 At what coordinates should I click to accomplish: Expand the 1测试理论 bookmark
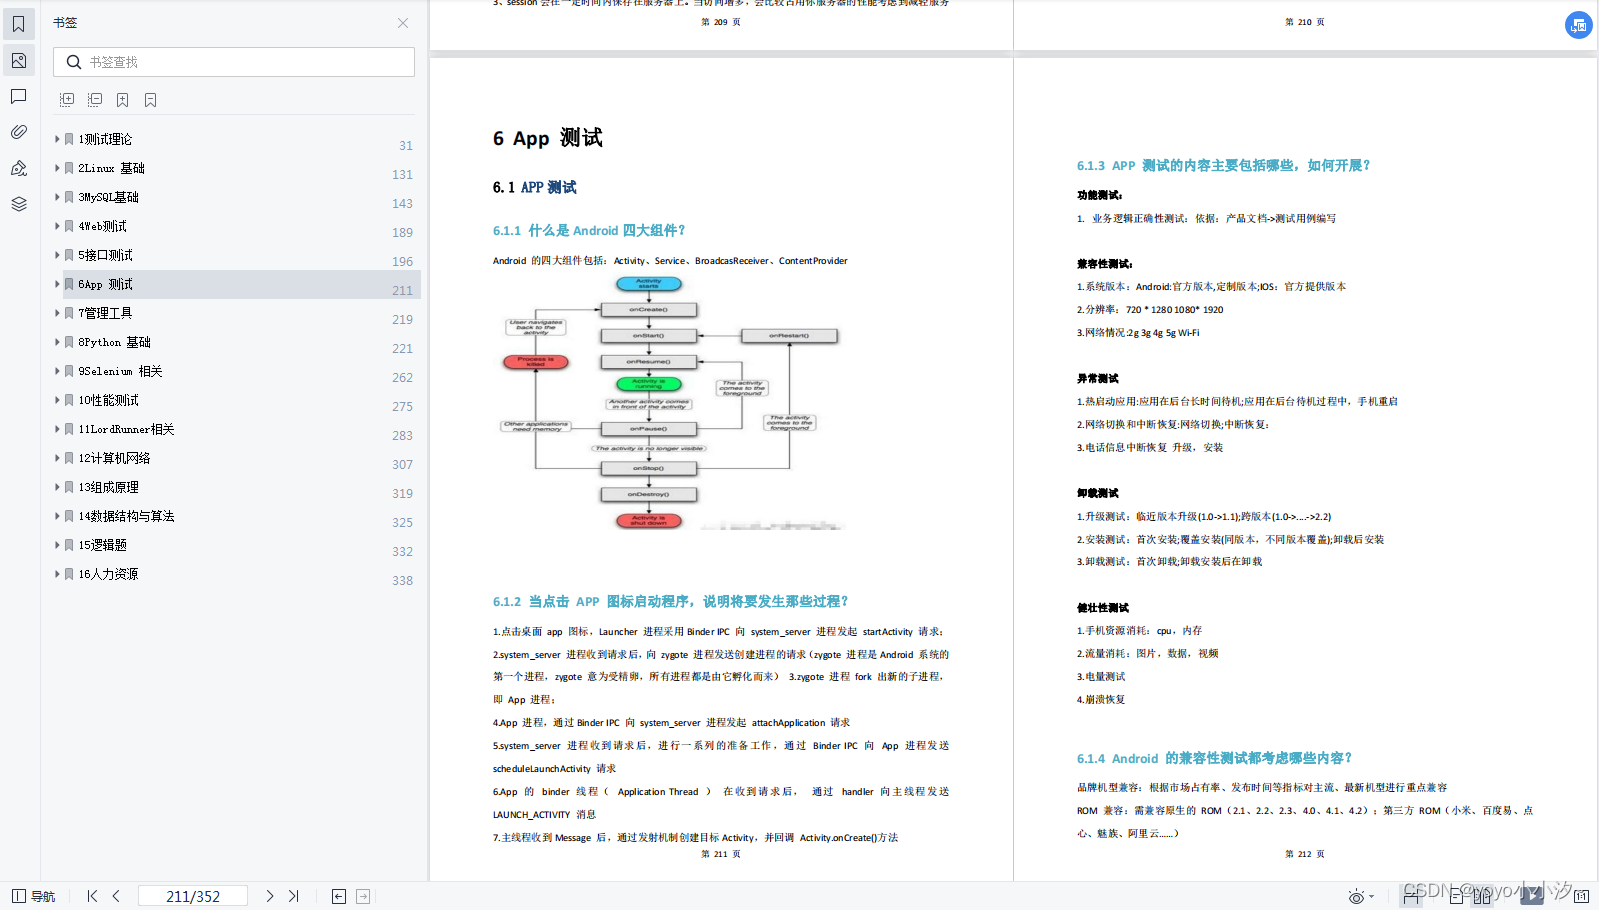click(x=57, y=139)
